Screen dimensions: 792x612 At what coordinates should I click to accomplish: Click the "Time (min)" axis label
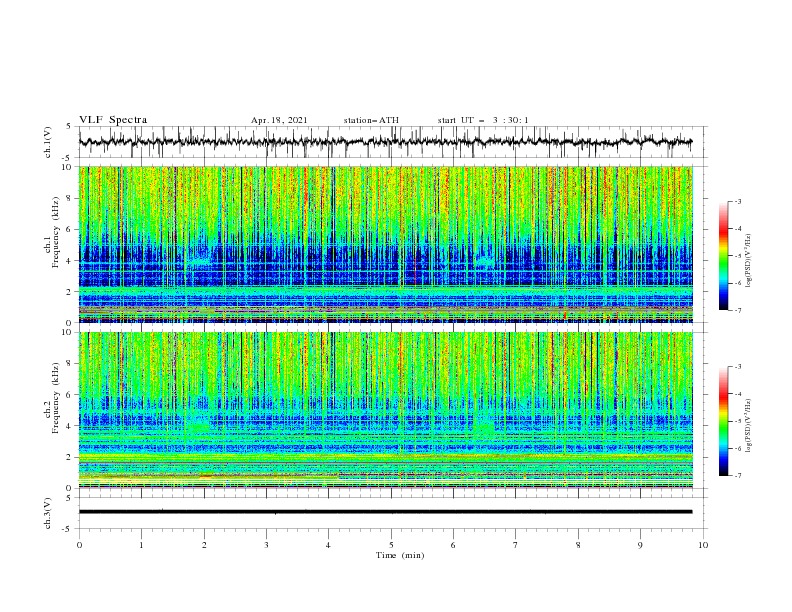[400, 555]
